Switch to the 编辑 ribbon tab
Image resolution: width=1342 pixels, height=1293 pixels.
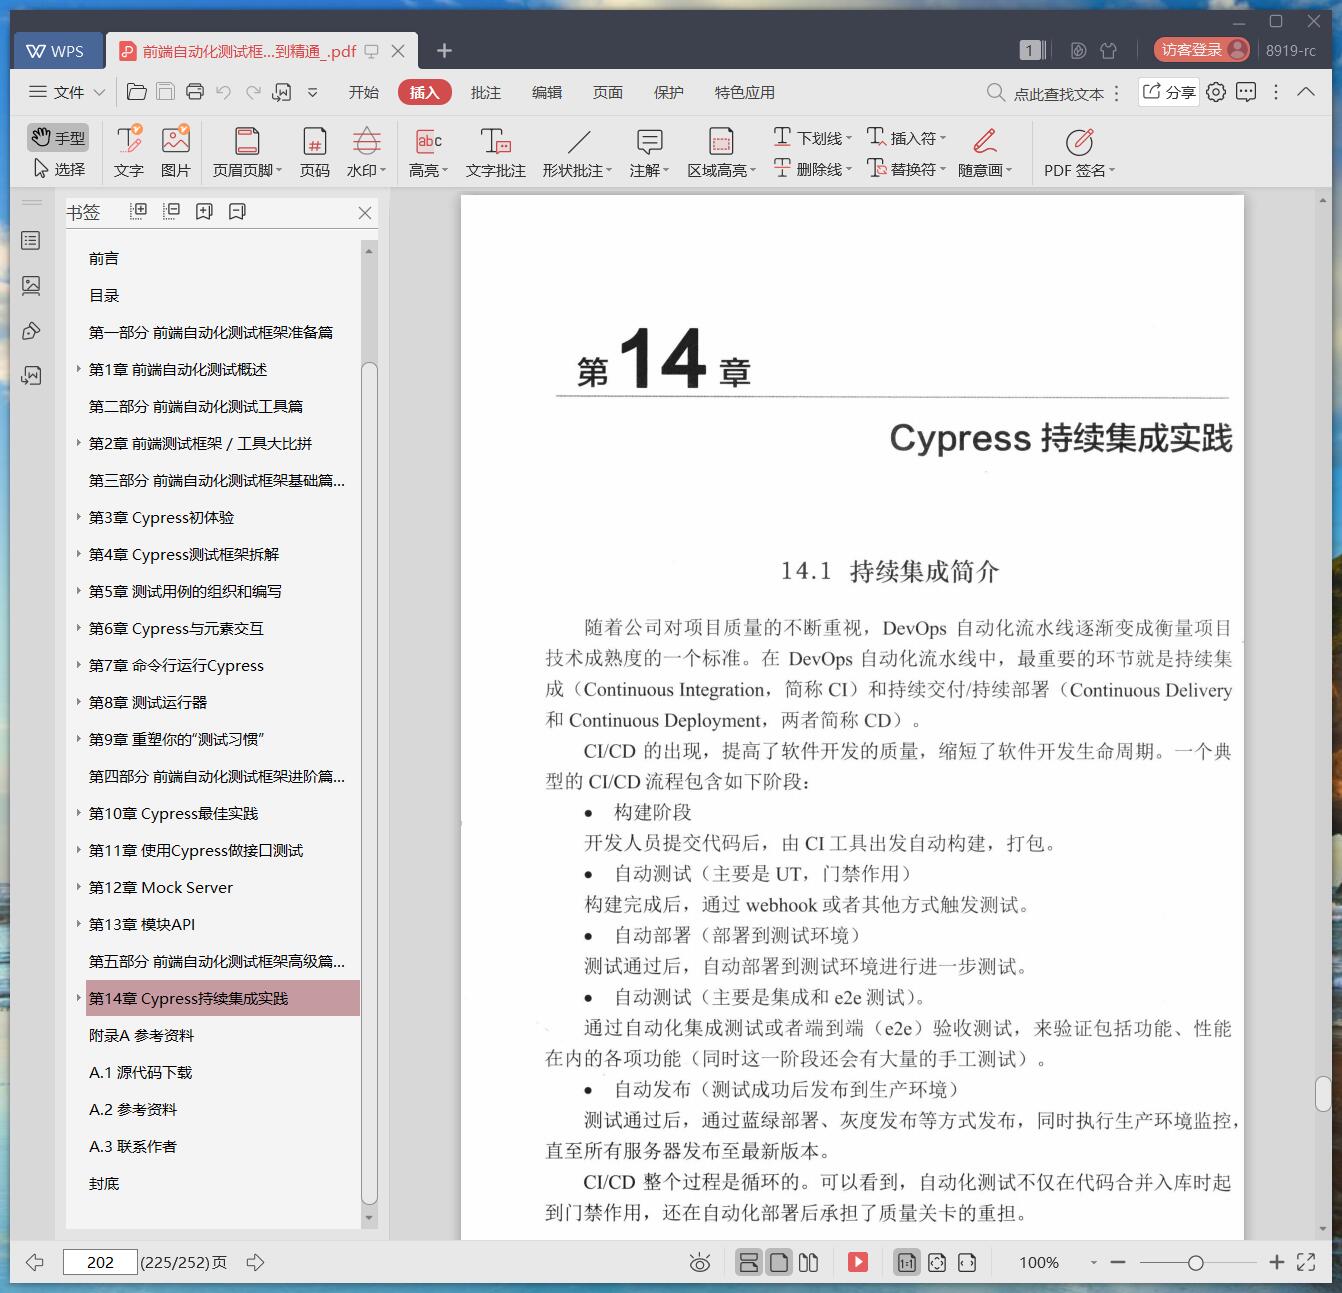pos(546,92)
